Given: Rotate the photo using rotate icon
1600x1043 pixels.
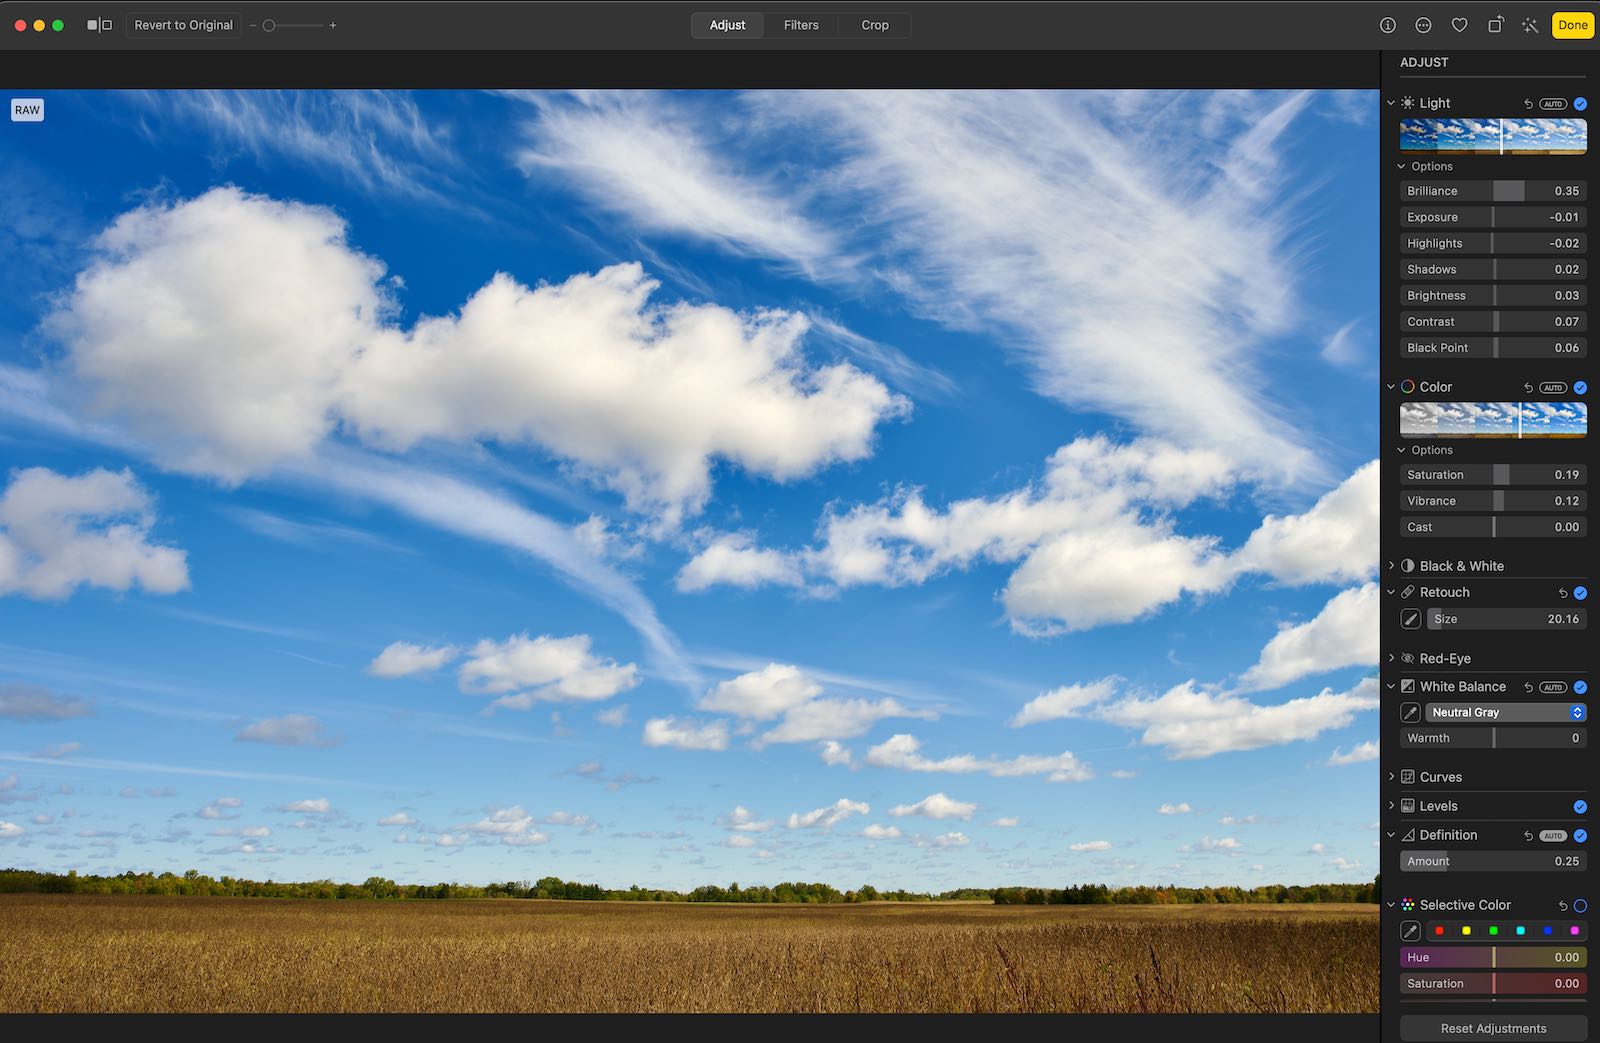Looking at the screenshot, I should [1495, 25].
